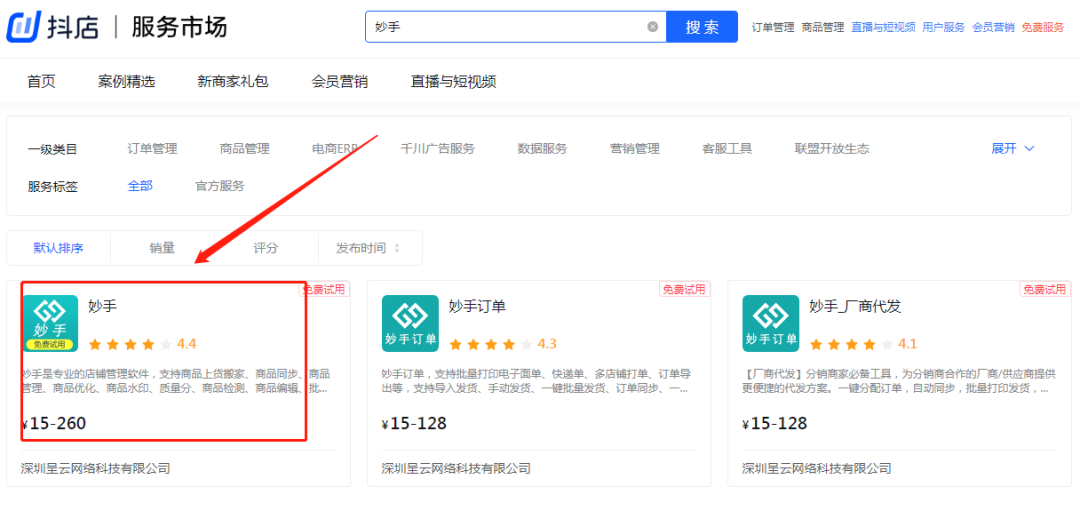
Task: Open the 直播与短视频 top link
Action: [883, 28]
